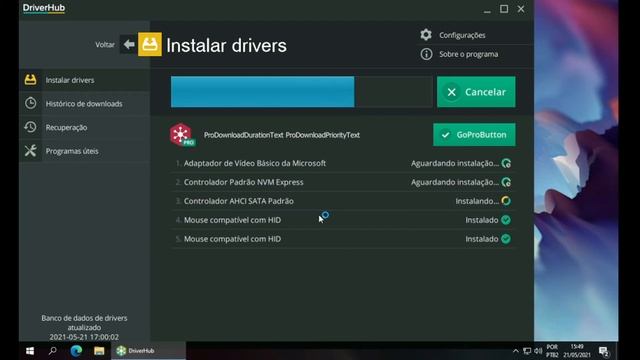The width and height of the screenshot is (640, 360).
Task: Open Programas úteis in the sidebar
Action: pyautogui.click(x=84, y=151)
